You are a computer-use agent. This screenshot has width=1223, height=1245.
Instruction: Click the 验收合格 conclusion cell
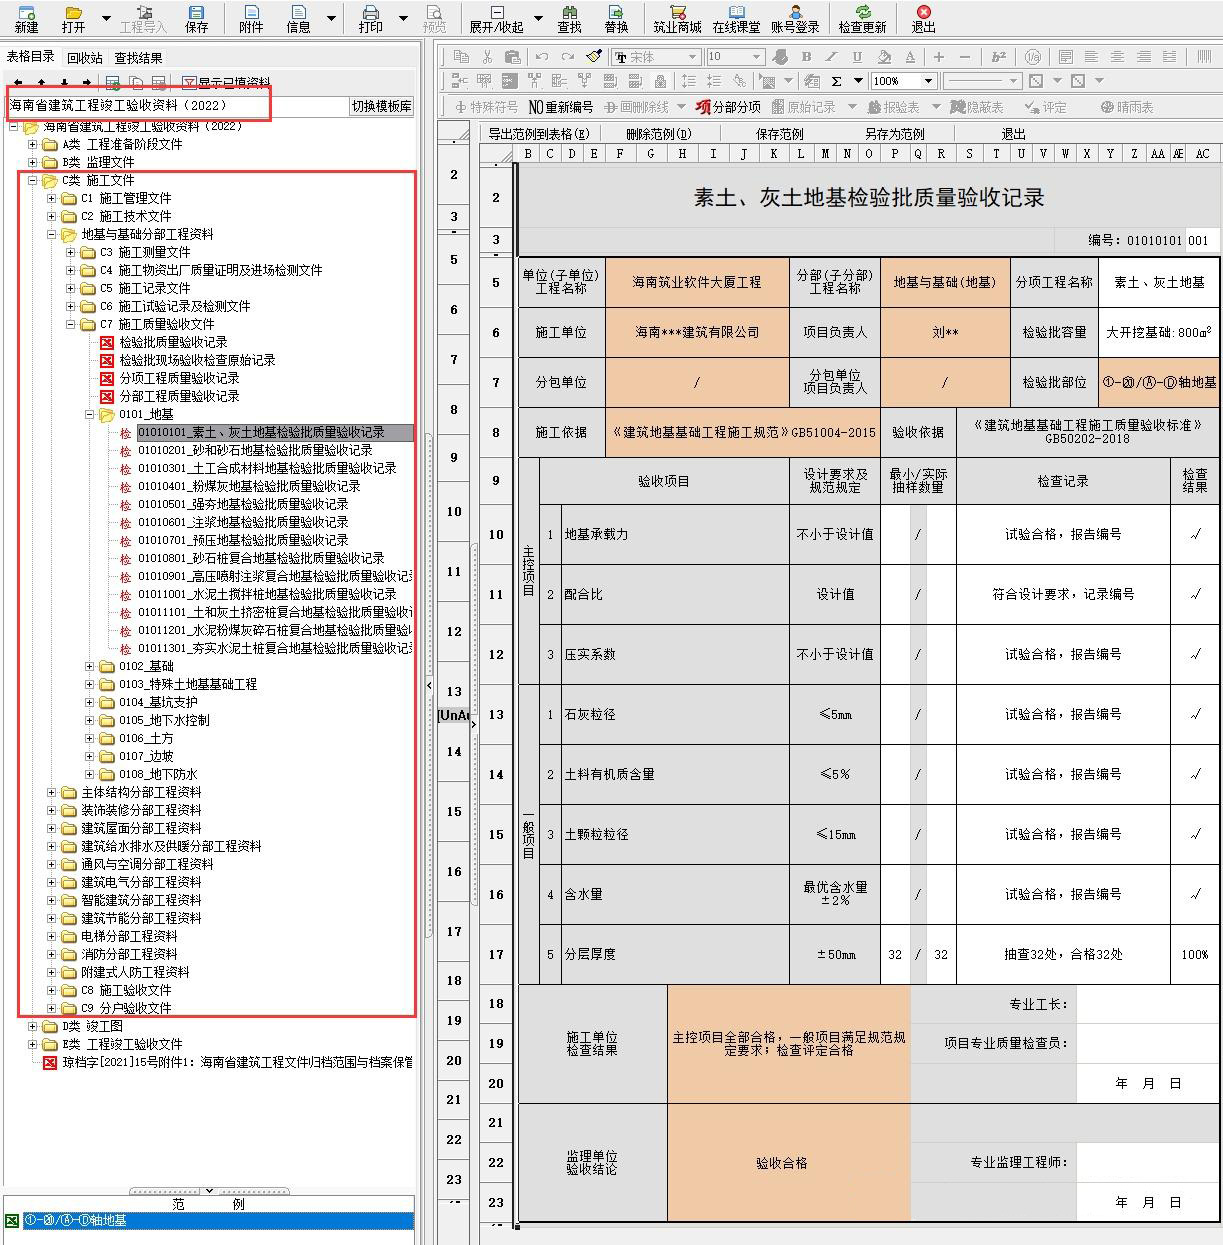(x=789, y=1163)
